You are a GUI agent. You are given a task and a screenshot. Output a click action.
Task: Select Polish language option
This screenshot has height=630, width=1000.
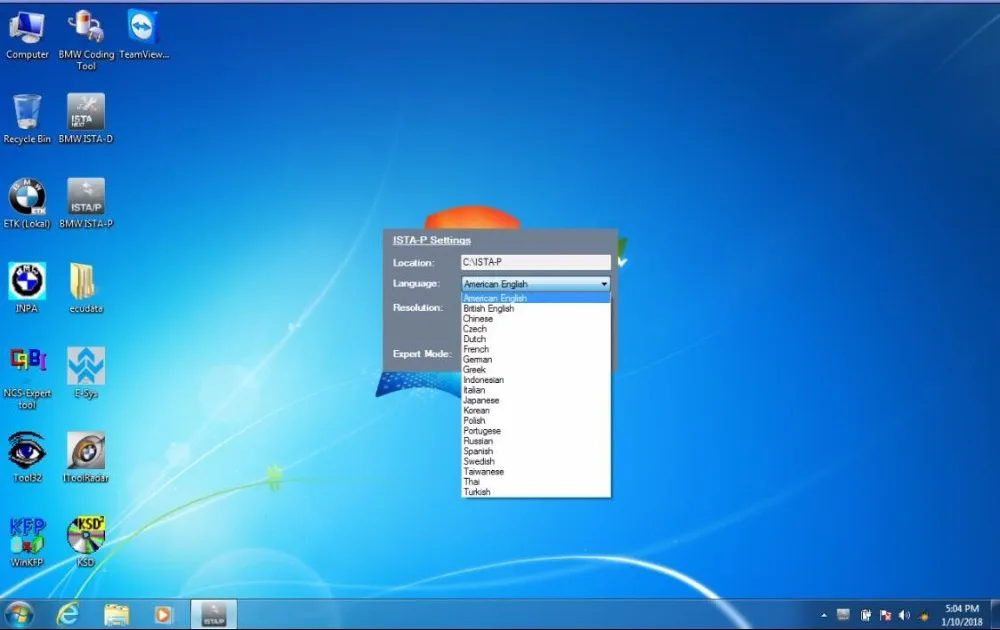(x=536, y=420)
